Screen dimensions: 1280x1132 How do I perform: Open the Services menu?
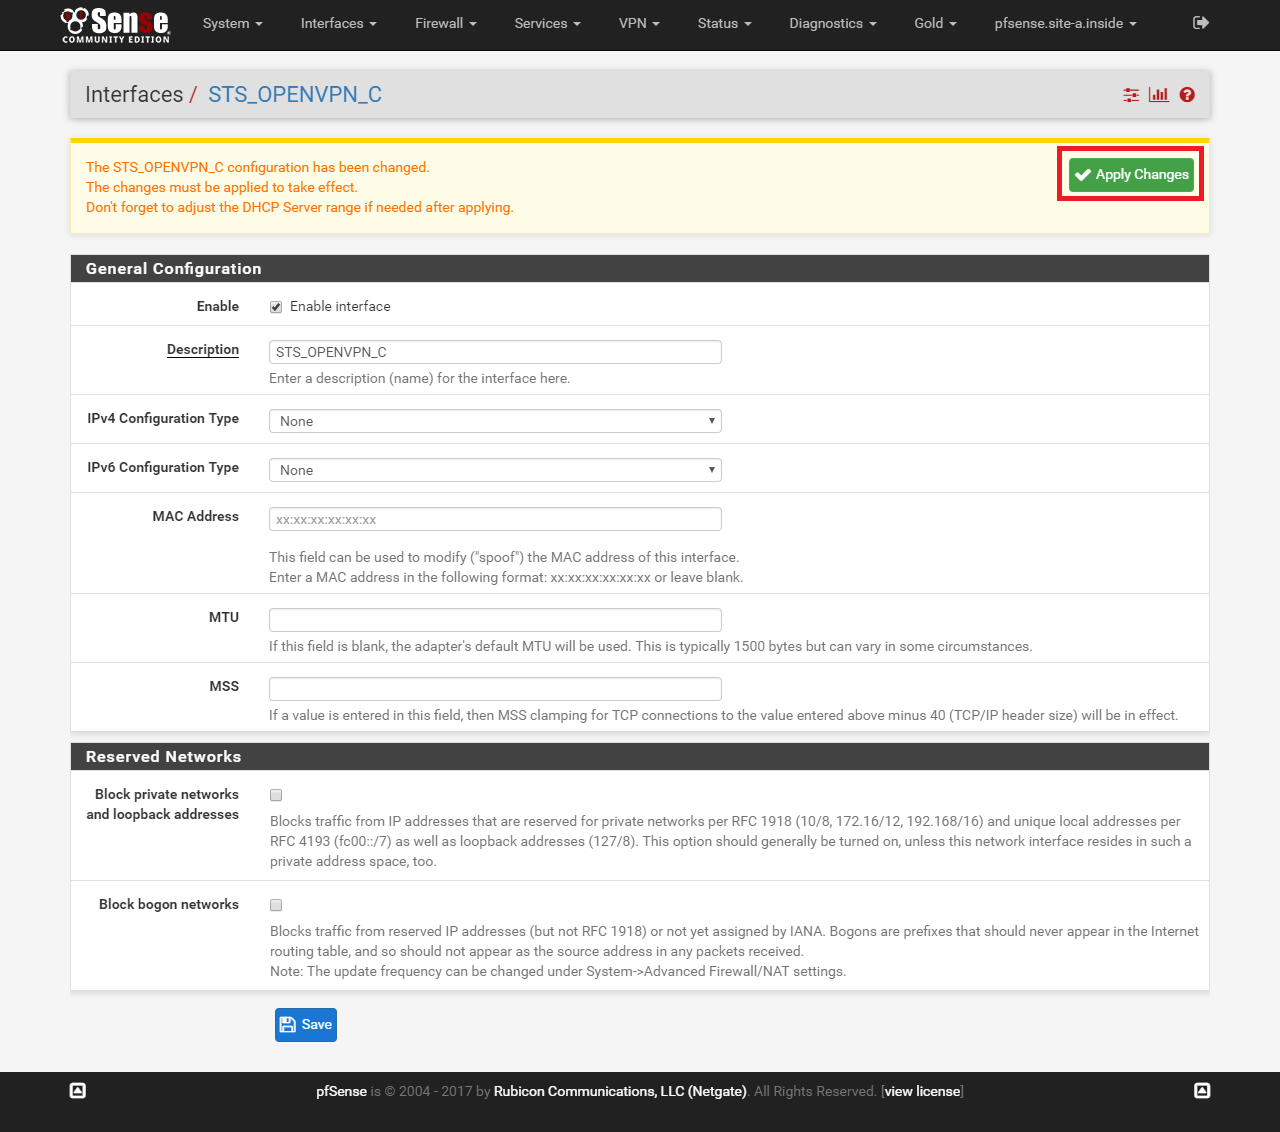[x=547, y=23]
